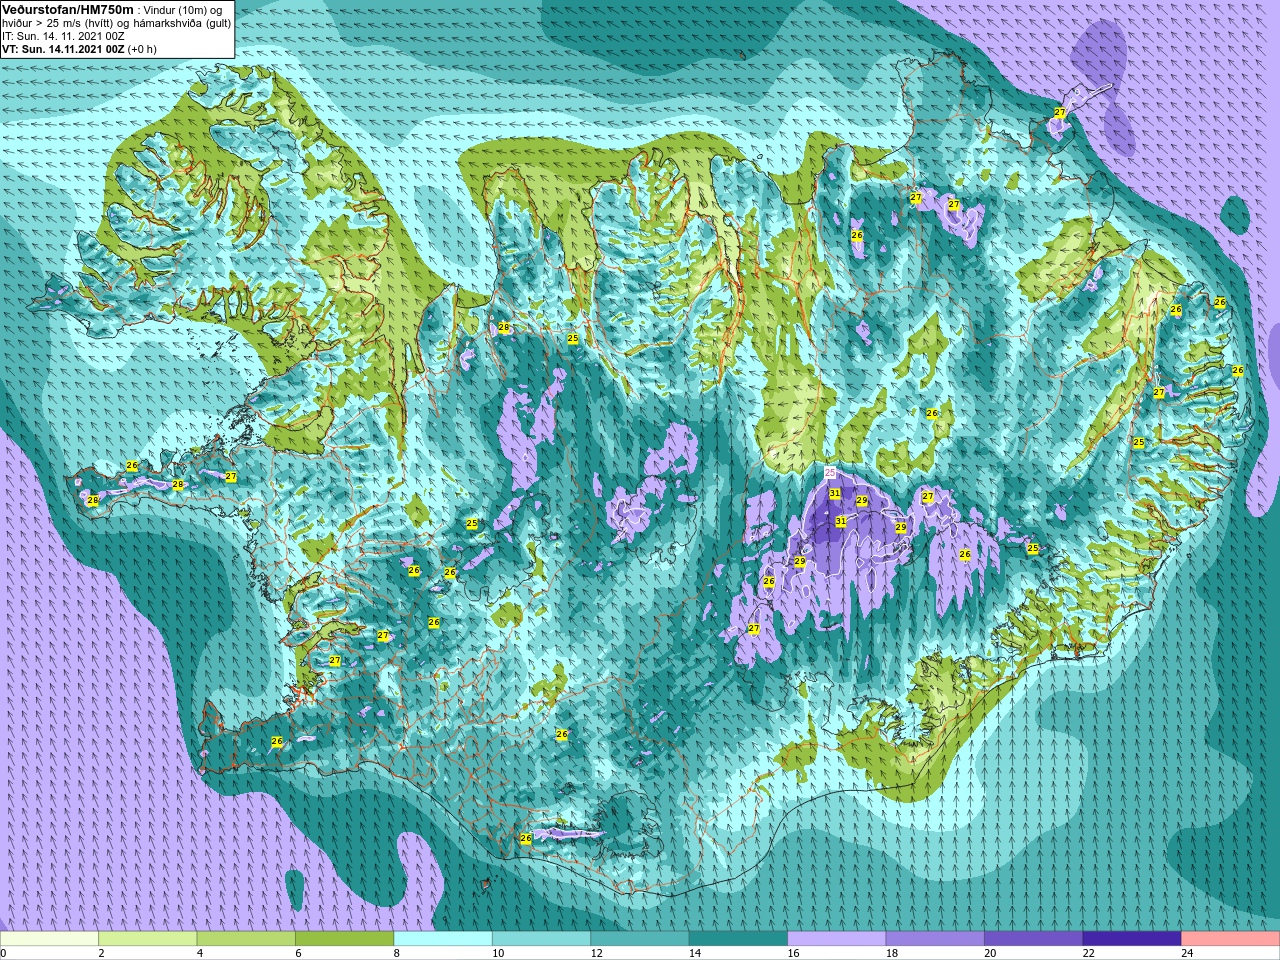Click legend scale number 22
This screenshot has width=1280, height=960.
(1088, 953)
